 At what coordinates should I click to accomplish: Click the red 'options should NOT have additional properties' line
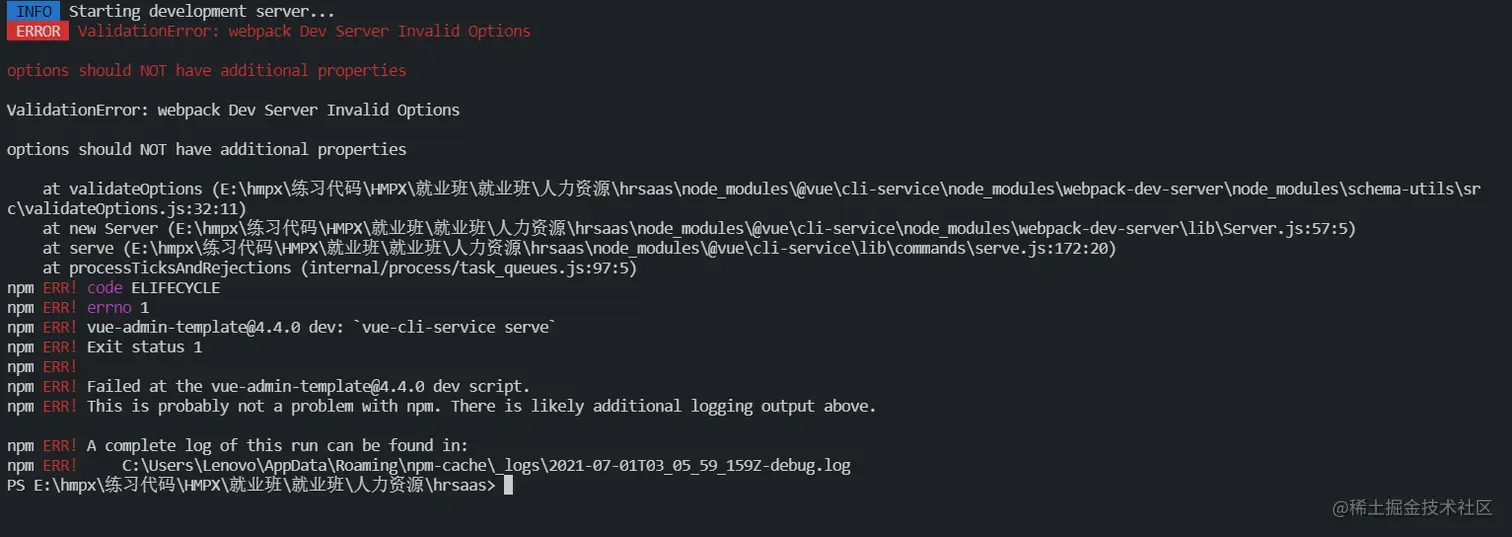point(207,70)
